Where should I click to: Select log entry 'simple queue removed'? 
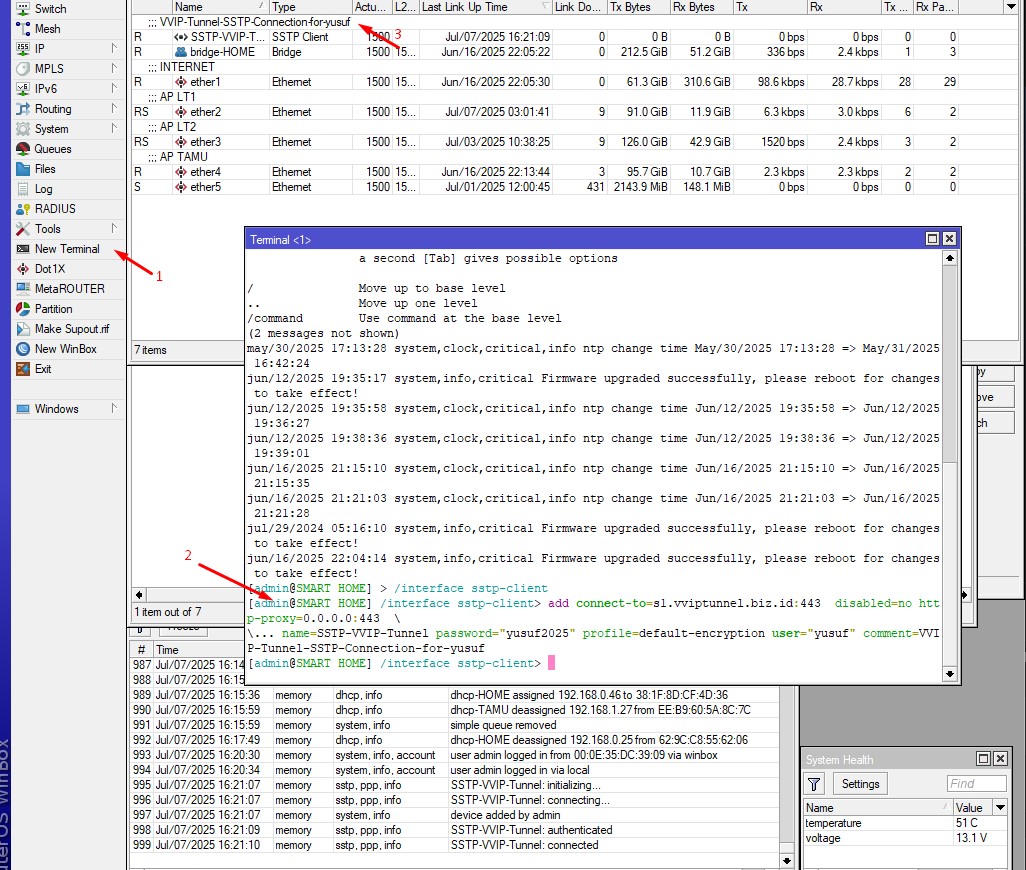click(x=455, y=725)
